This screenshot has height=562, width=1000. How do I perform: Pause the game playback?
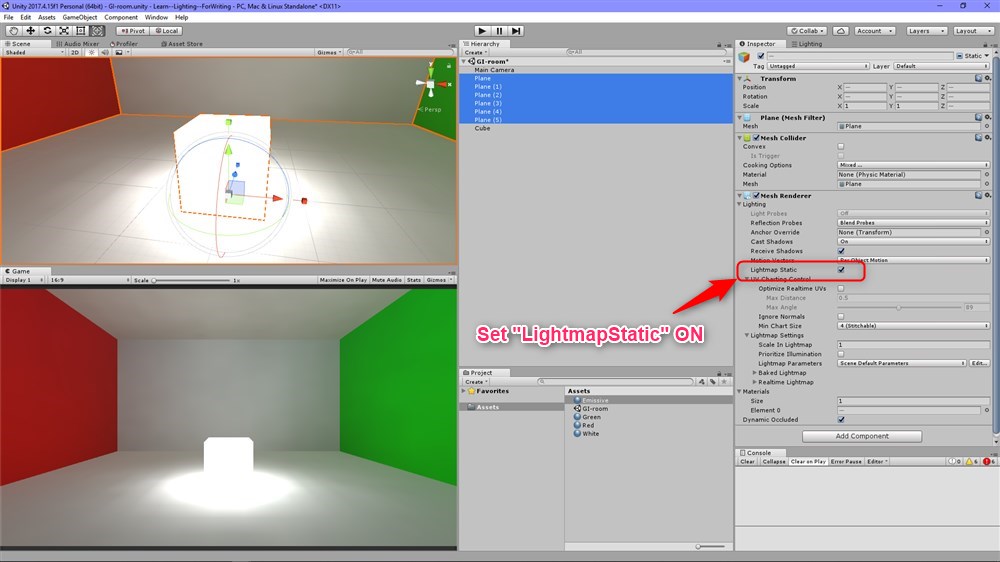499,31
